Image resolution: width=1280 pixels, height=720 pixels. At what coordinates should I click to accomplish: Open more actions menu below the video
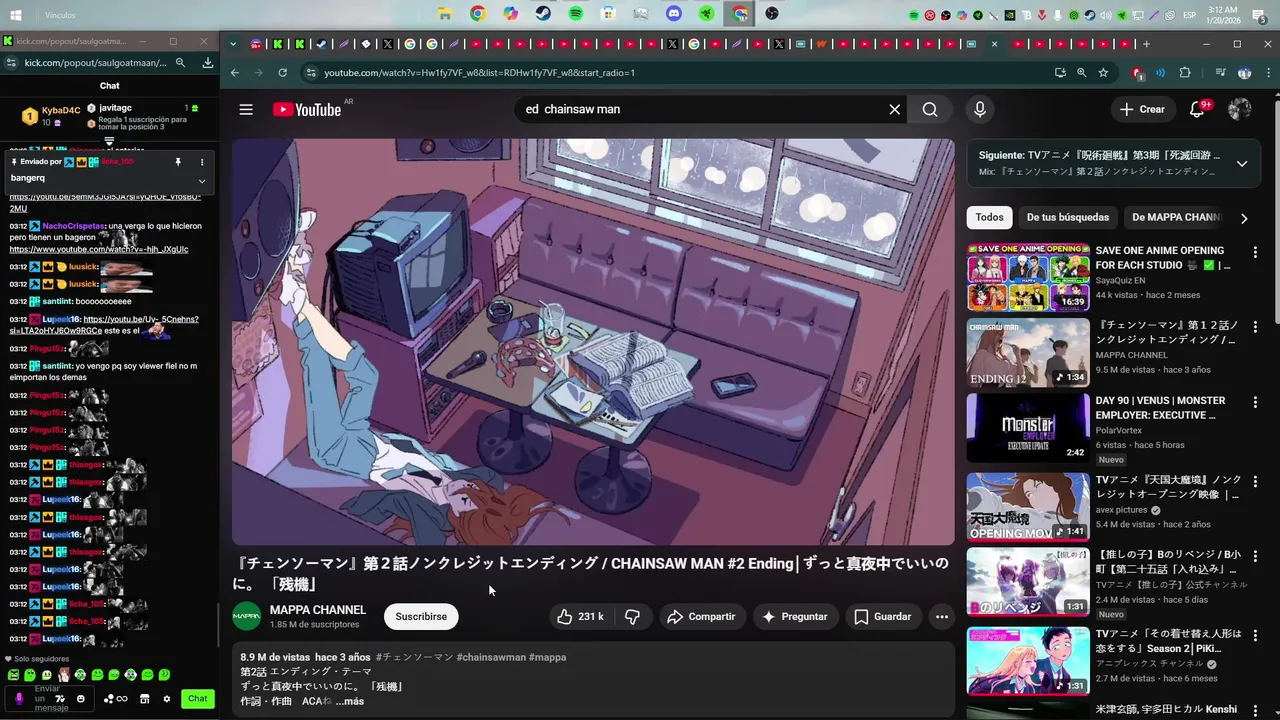[x=941, y=617]
